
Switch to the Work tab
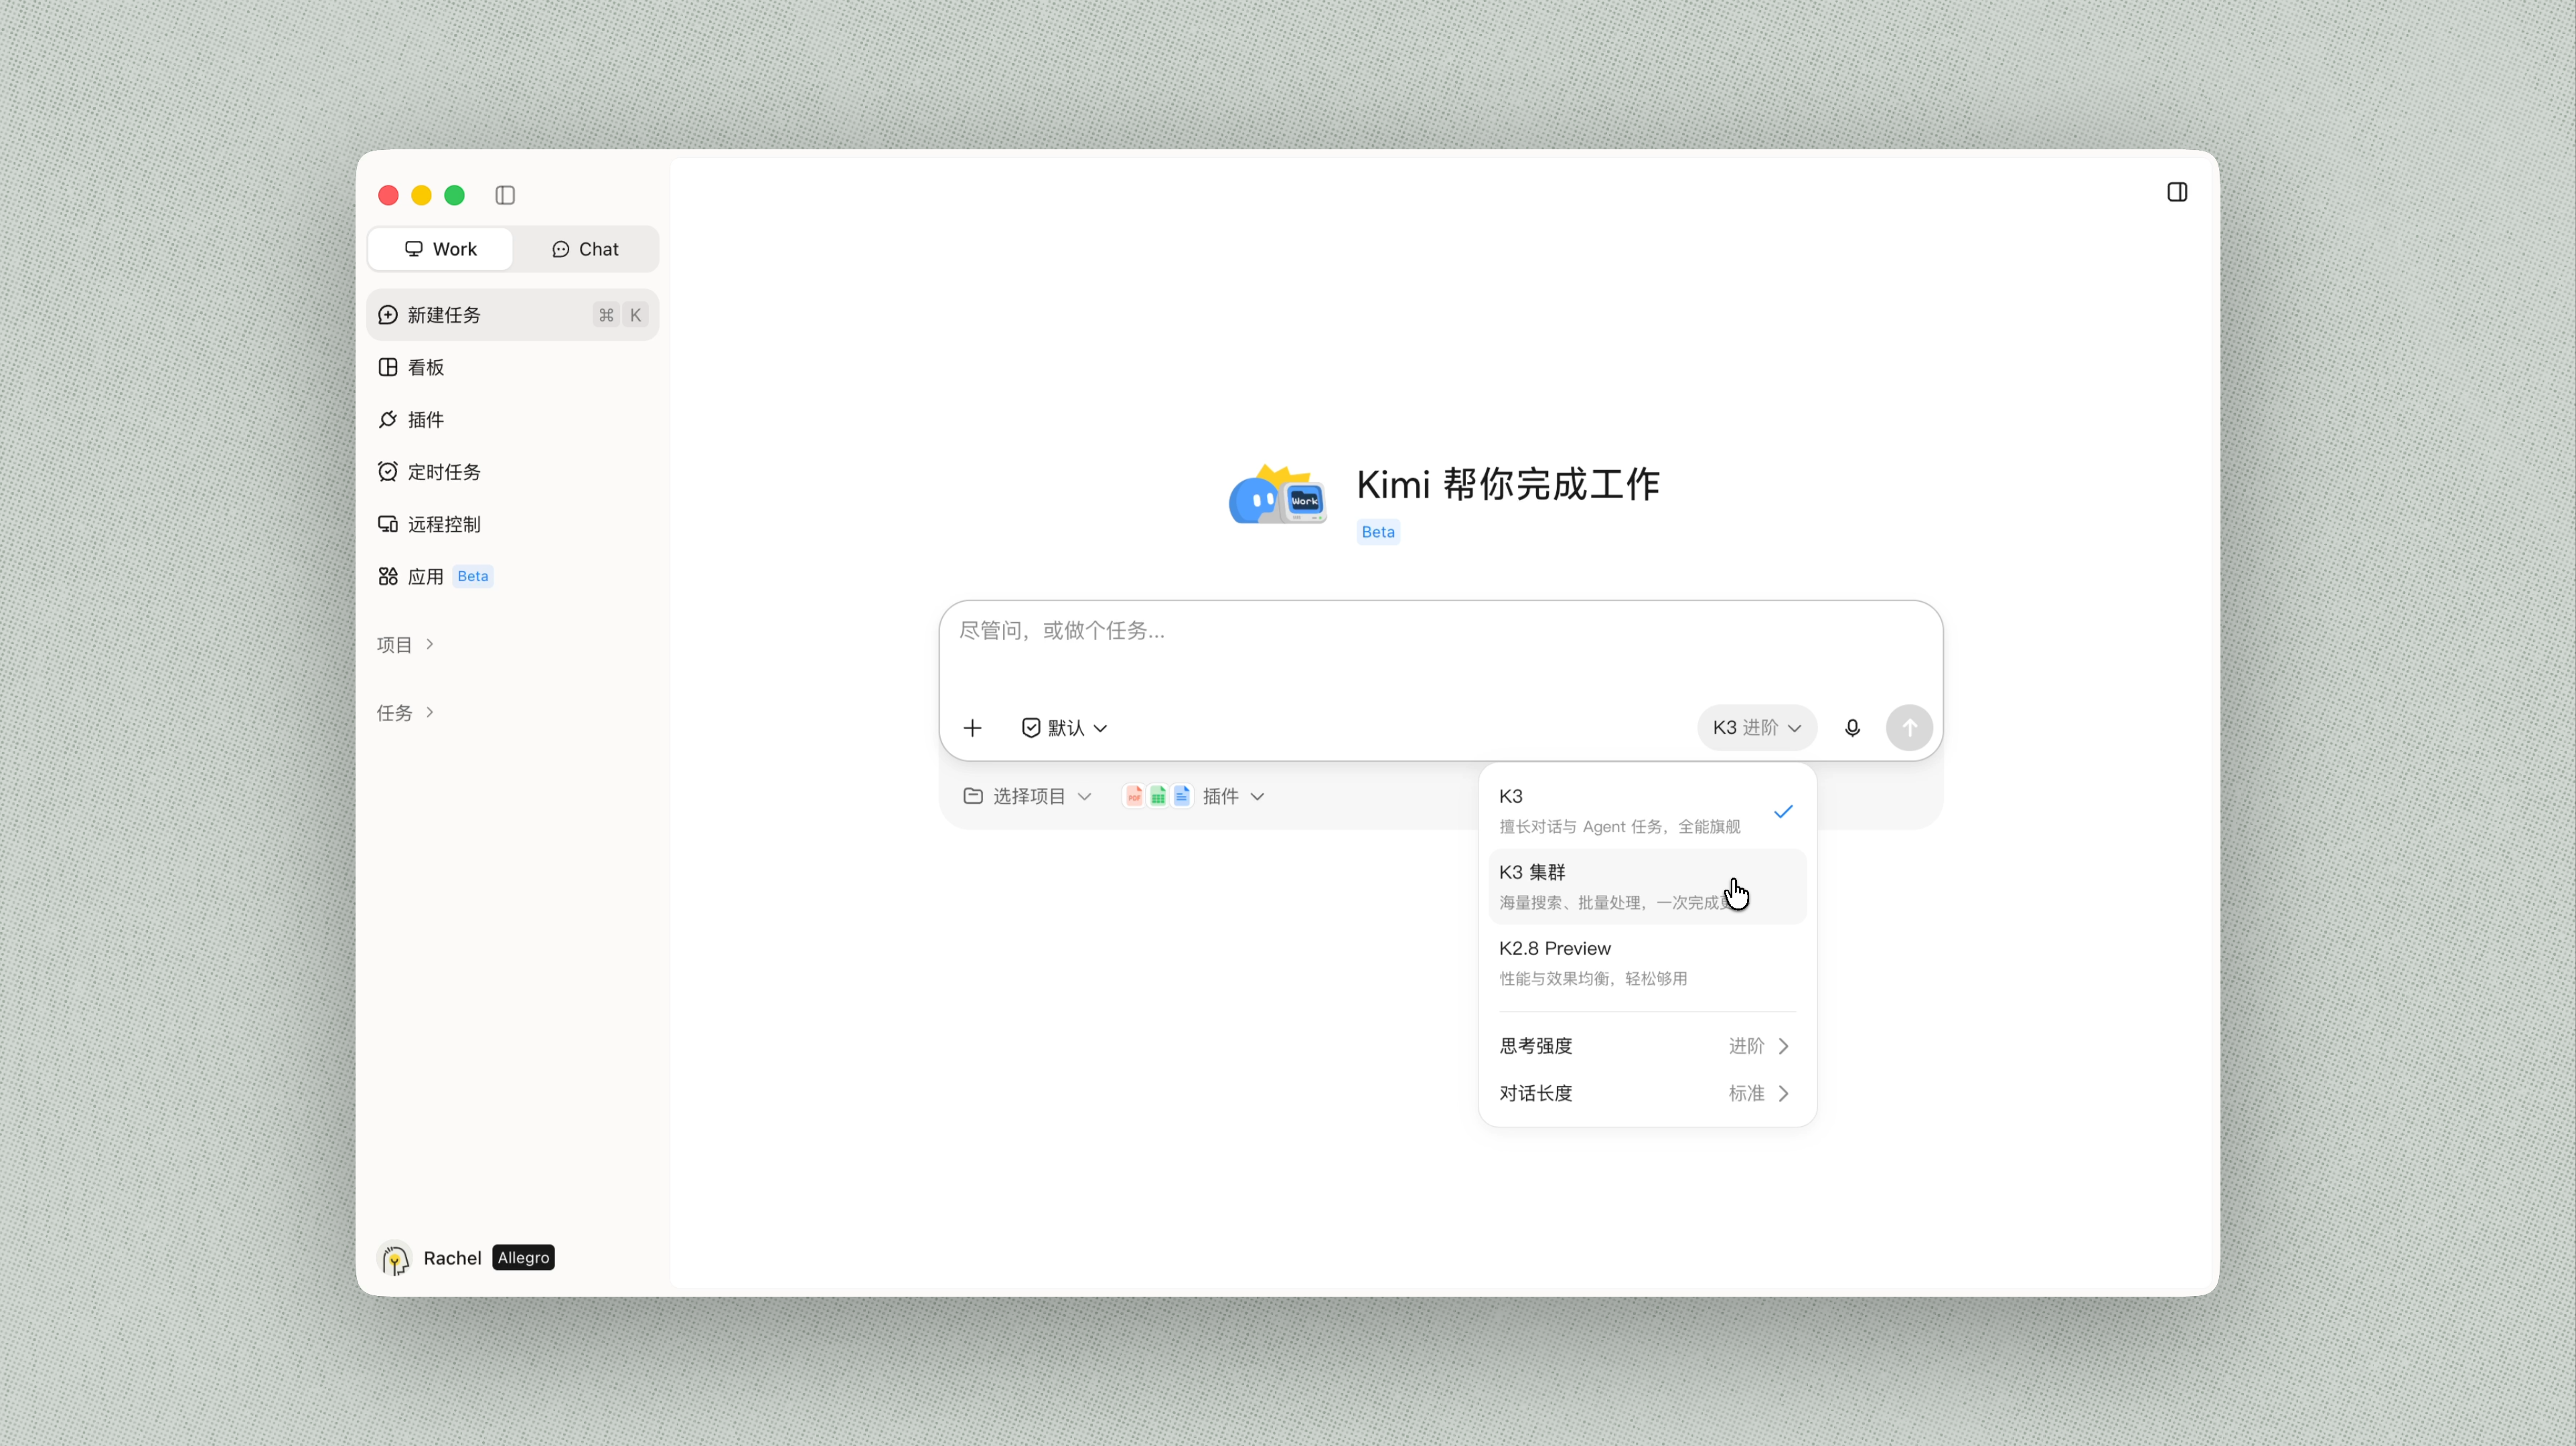[x=440, y=249]
